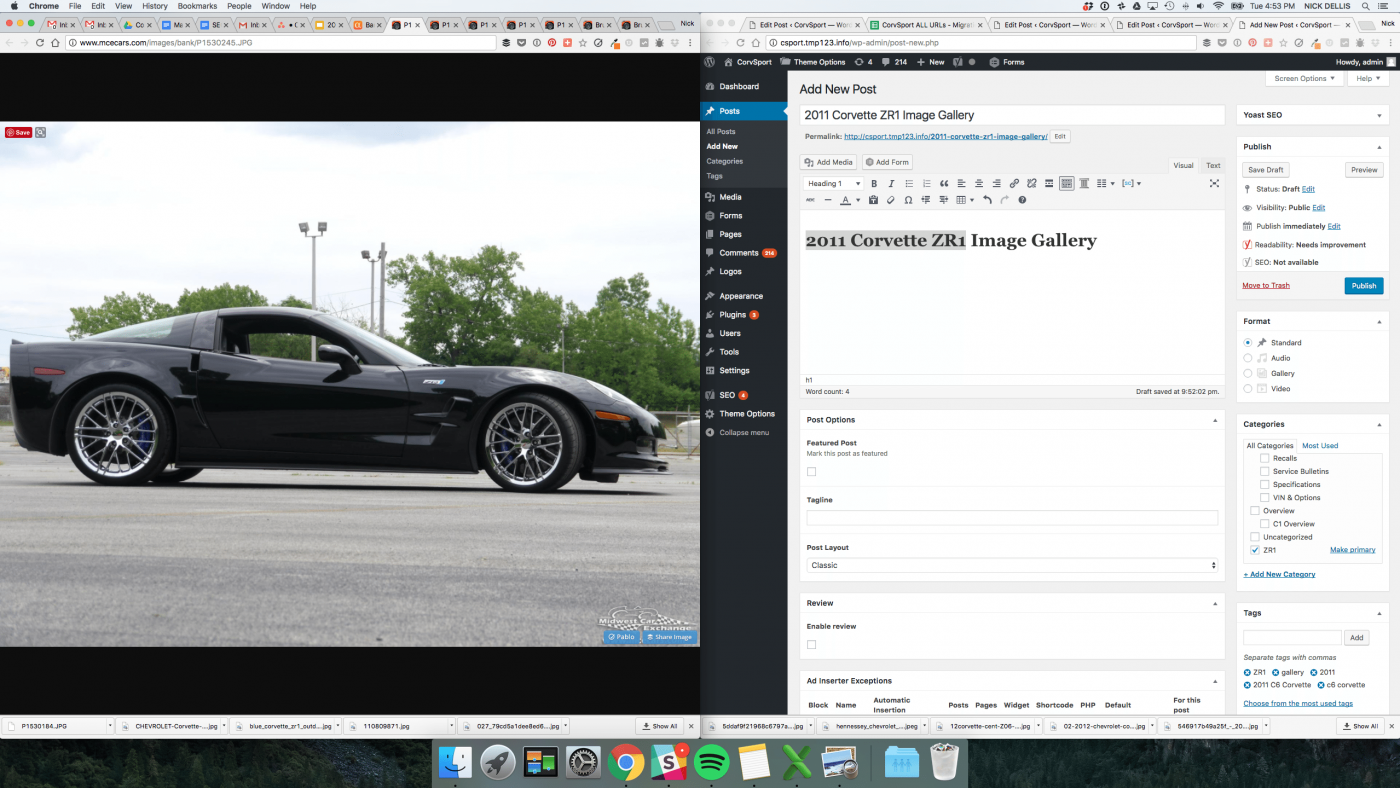1400x788 pixels.
Task: Click Move to Trash link
Action: click(1266, 286)
